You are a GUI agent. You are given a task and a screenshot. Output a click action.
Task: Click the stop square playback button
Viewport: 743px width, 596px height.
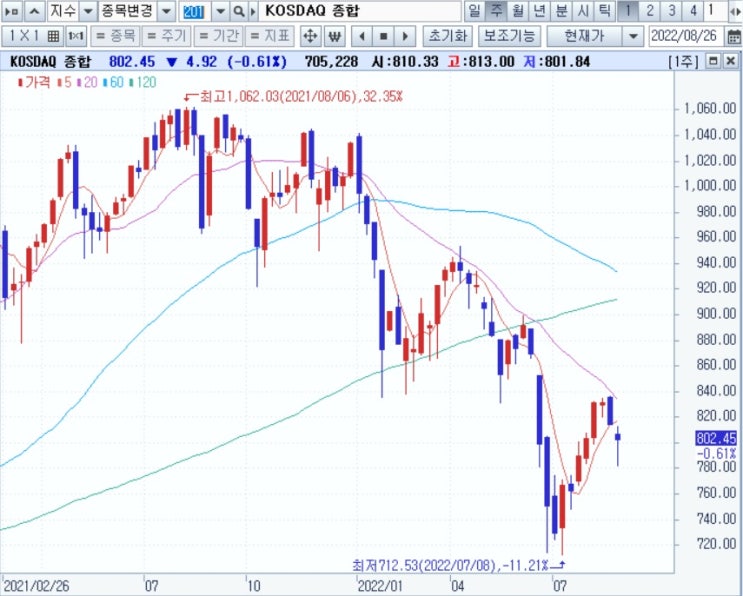[x=384, y=36]
